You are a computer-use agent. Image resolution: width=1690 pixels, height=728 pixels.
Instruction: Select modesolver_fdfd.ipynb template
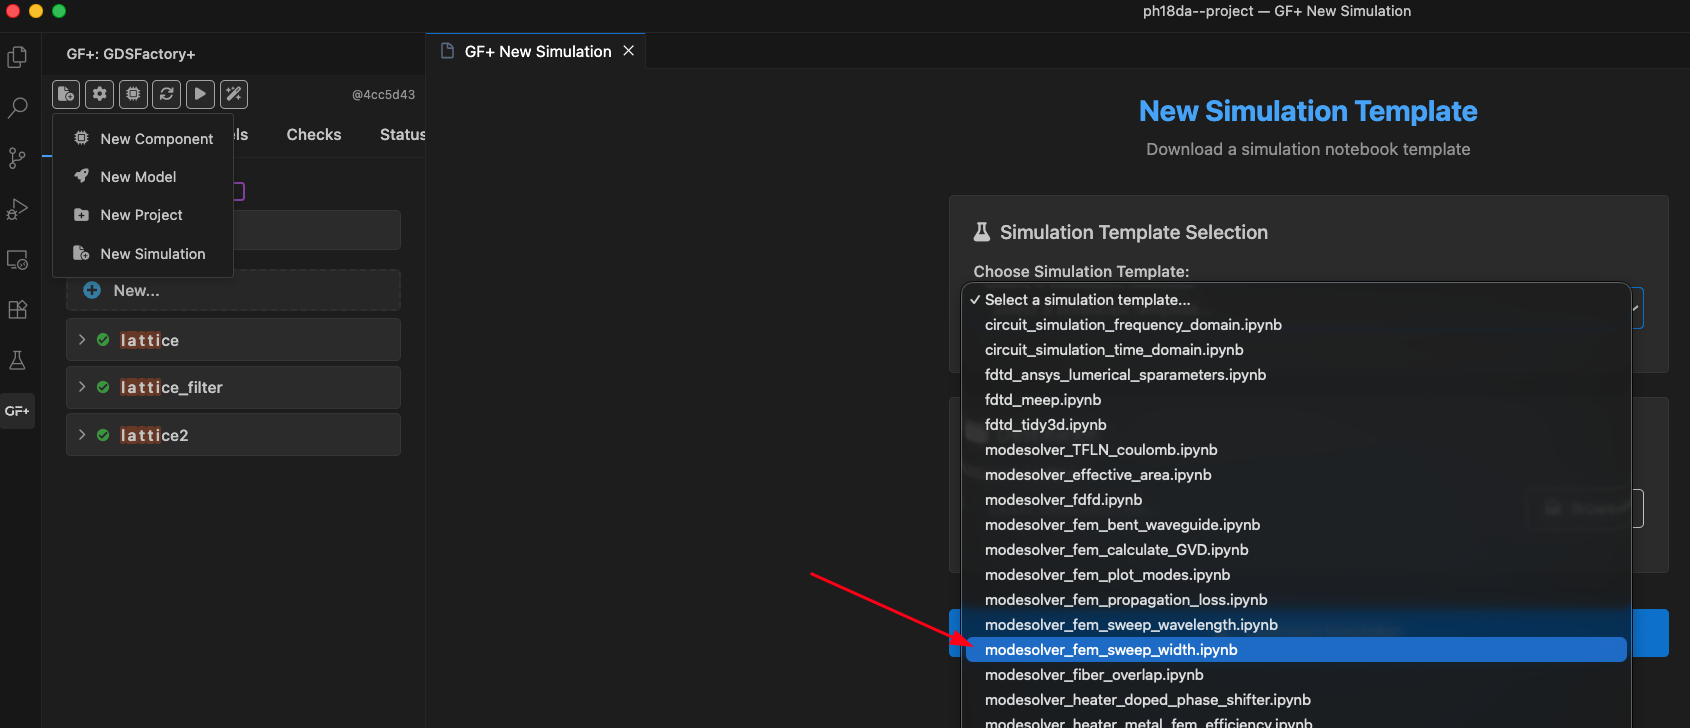pos(1296,500)
